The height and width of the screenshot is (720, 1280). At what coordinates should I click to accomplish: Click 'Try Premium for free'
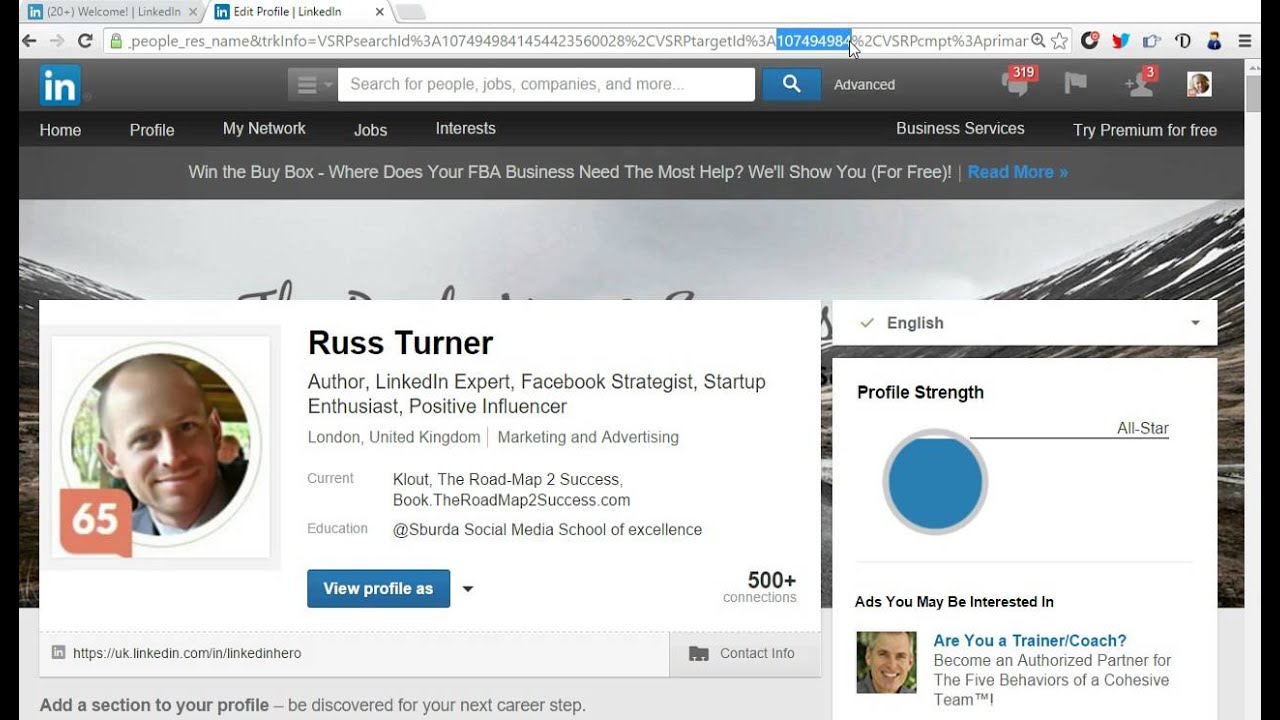[x=1145, y=130]
